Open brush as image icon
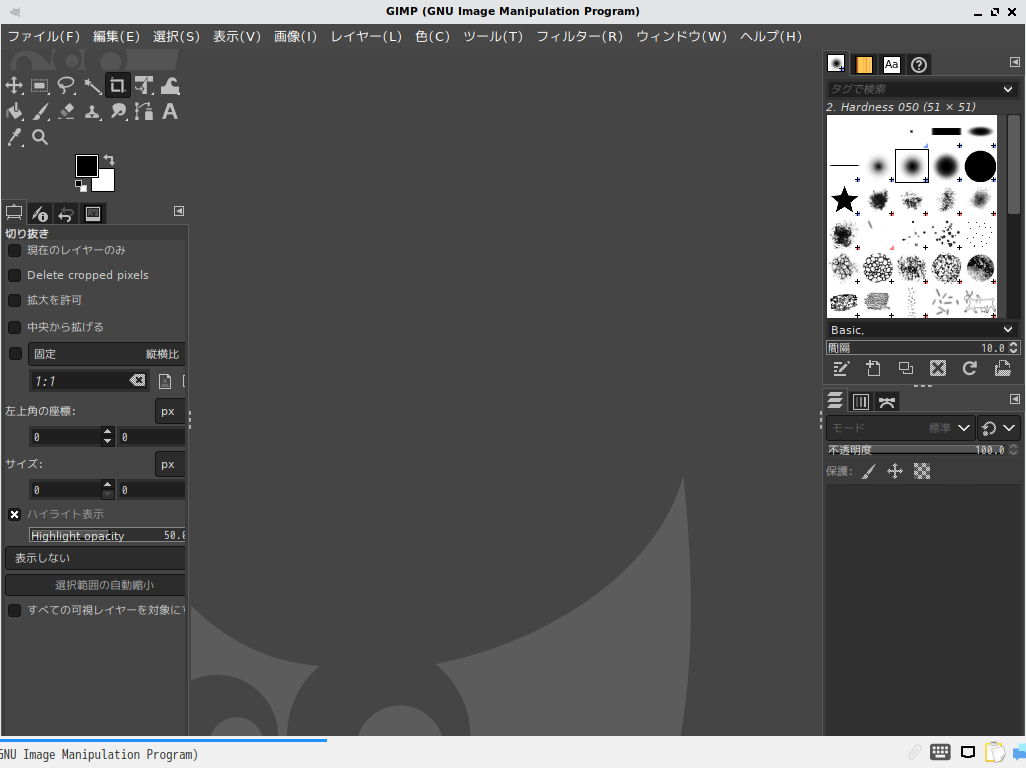Screen dimensions: 1026x768 (x=1002, y=368)
